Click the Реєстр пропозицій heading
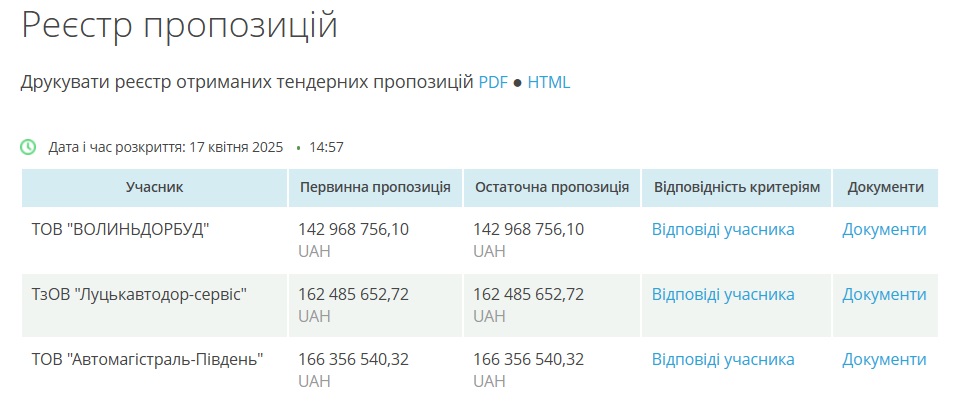This screenshot has height=404, width=955. [x=179, y=26]
